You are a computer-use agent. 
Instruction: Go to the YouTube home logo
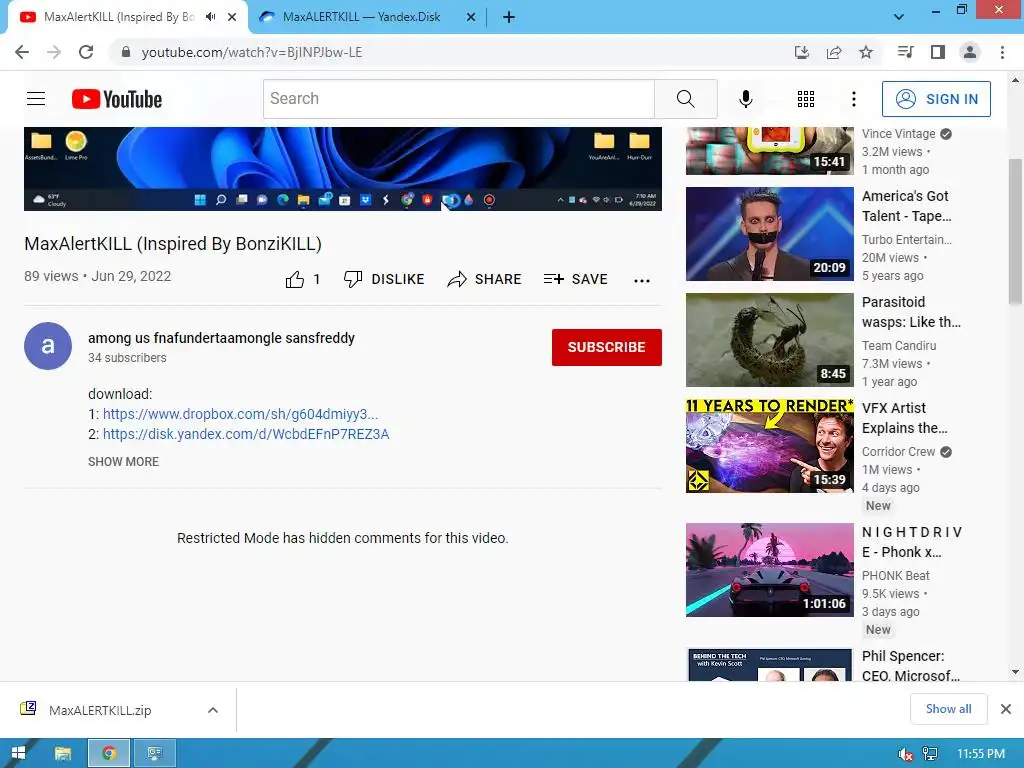click(117, 99)
